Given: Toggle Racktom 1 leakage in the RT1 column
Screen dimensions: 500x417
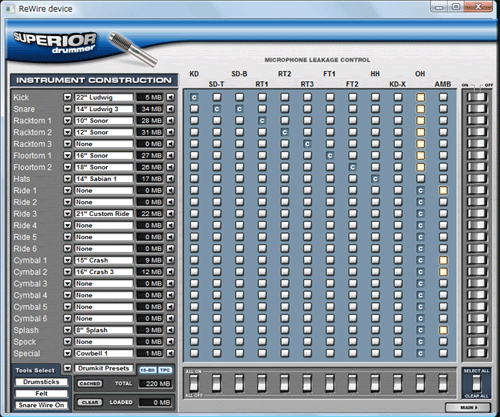Looking at the screenshot, I should coord(262,121).
